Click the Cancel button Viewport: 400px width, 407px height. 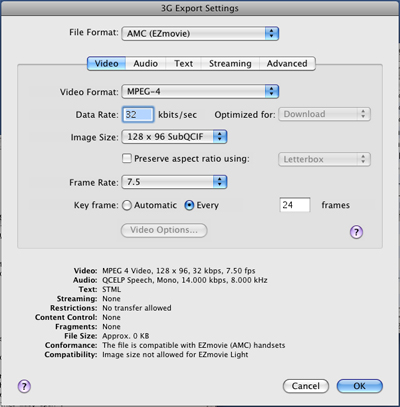[306, 386]
